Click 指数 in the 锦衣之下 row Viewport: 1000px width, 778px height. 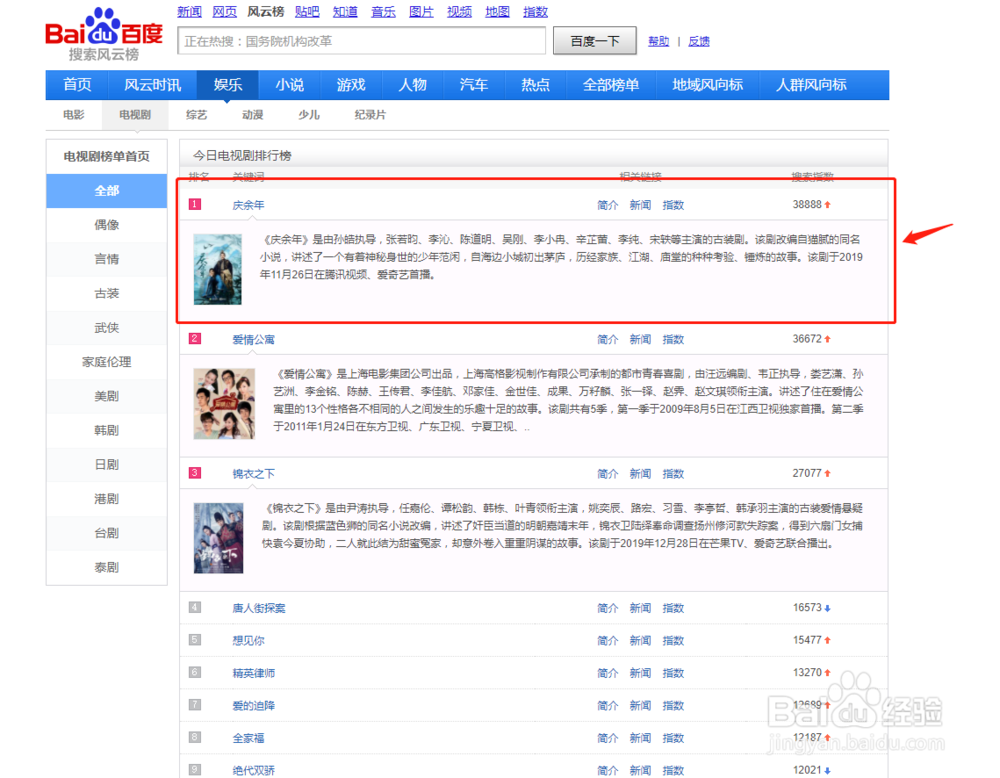point(673,474)
